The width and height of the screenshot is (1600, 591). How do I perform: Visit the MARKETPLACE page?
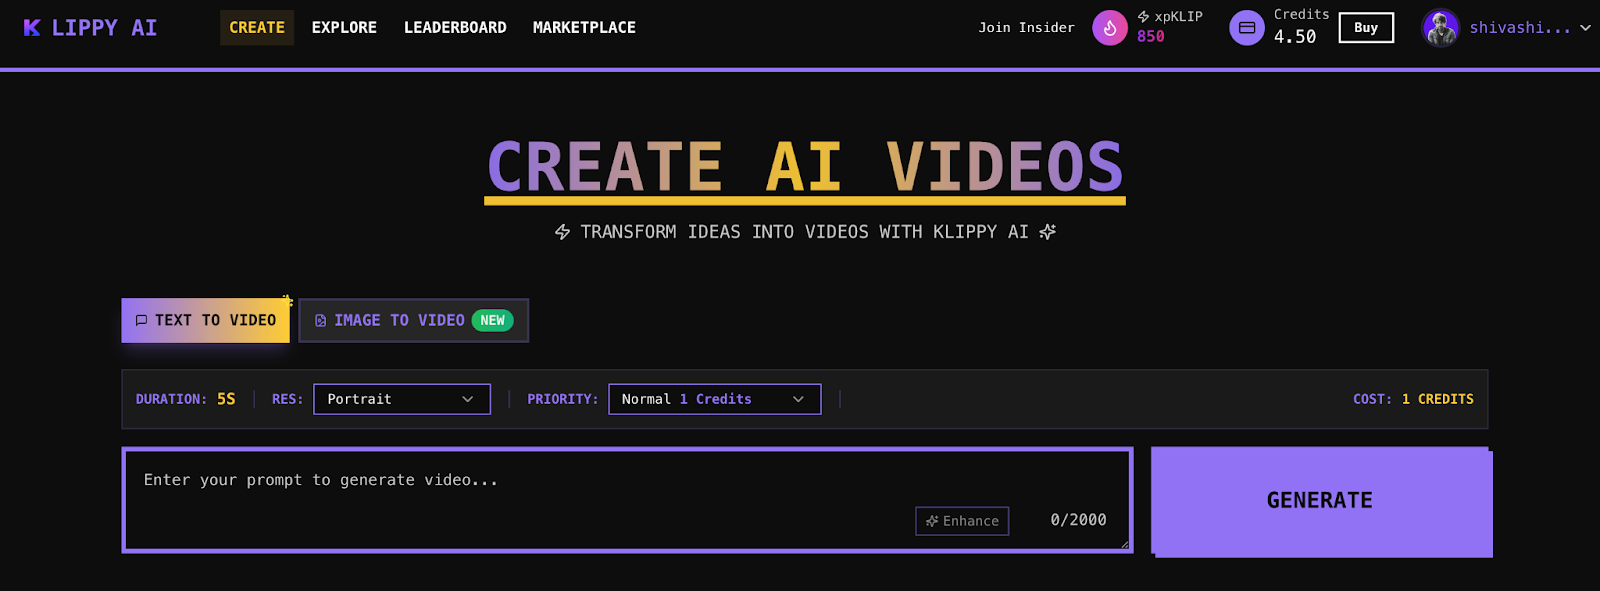pyautogui.click(x=584, y=28)
